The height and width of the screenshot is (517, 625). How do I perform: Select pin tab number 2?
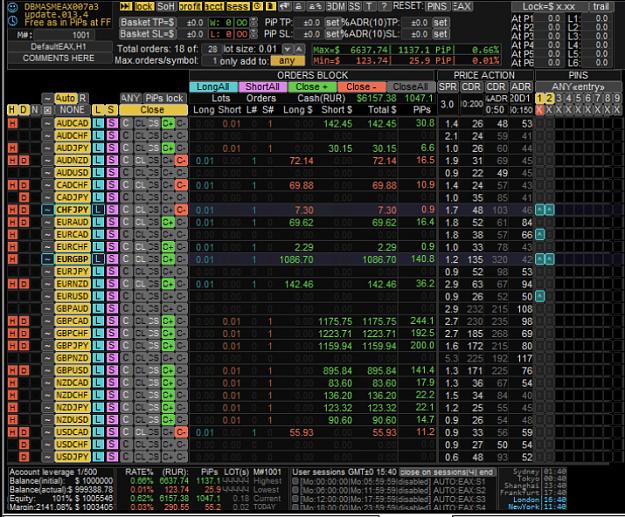coord(549,98)
